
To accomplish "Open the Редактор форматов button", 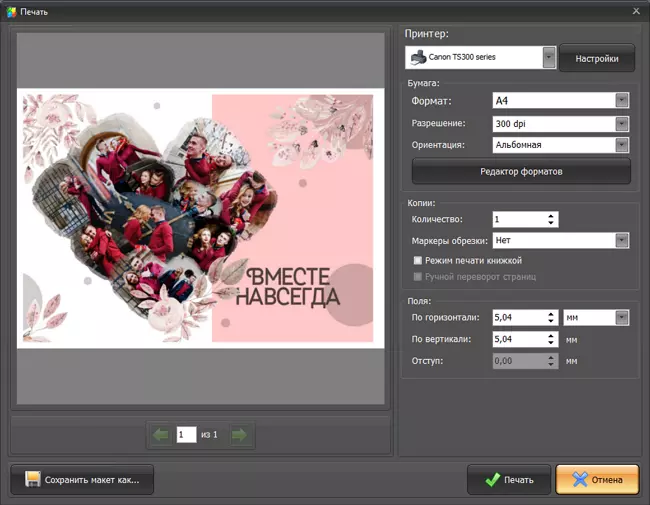I will pyautogui.click(x=522, y=171).
